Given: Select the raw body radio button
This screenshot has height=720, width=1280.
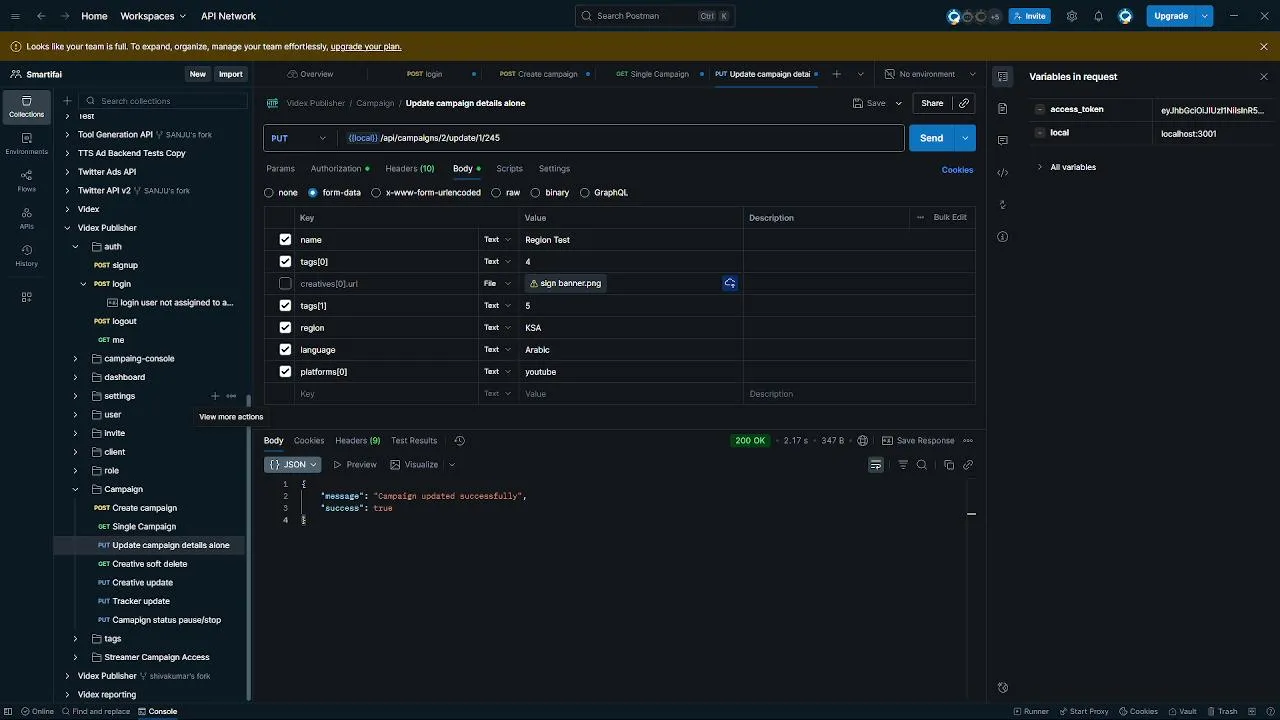Looking at the screenshot, I should (496, 193).
